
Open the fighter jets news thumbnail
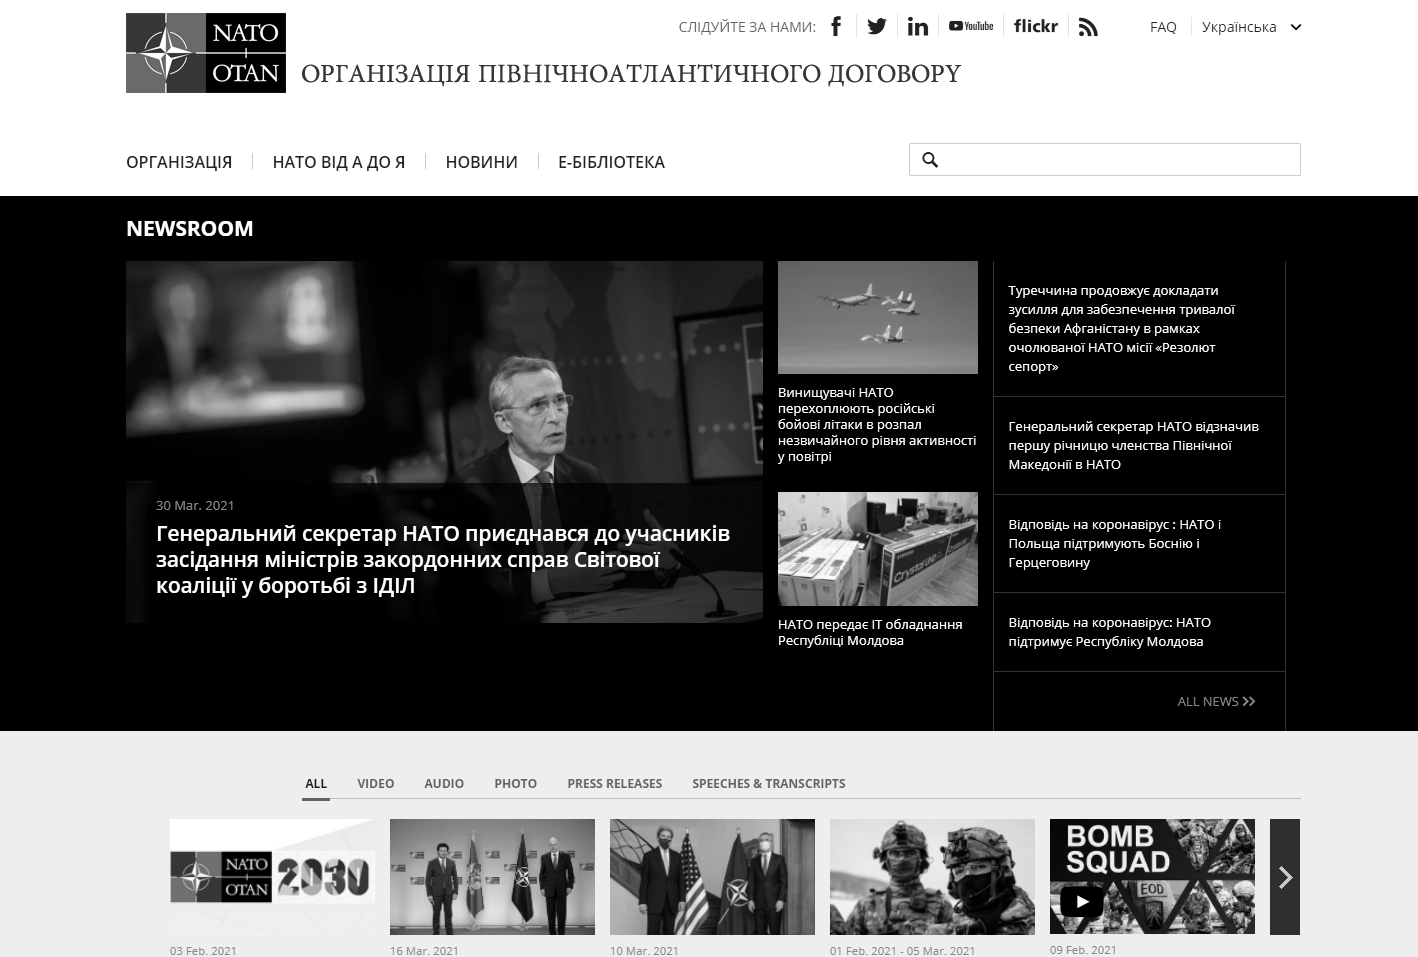(878, 317)
